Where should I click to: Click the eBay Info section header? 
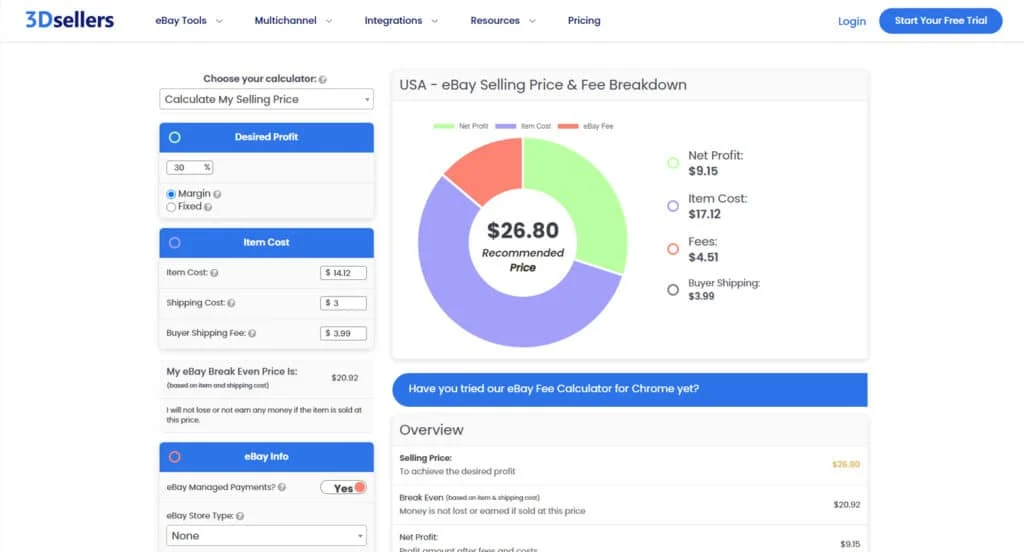tap(266, 457)
